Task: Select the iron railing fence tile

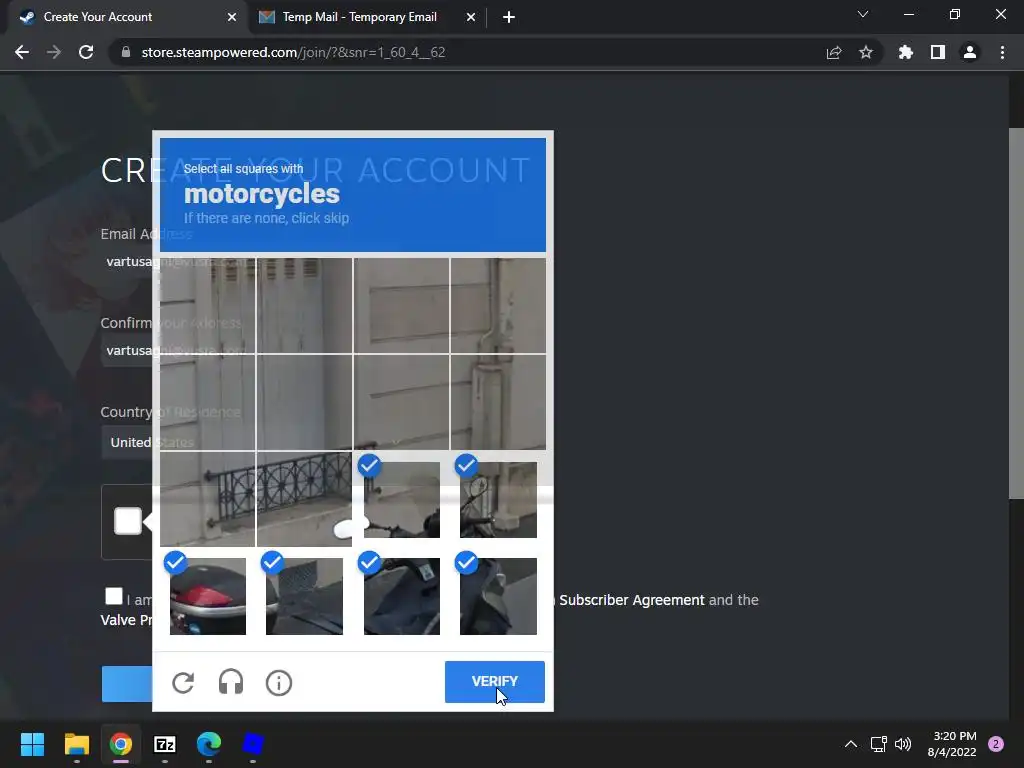Action: pyautogui.click(x=304, y=499)
